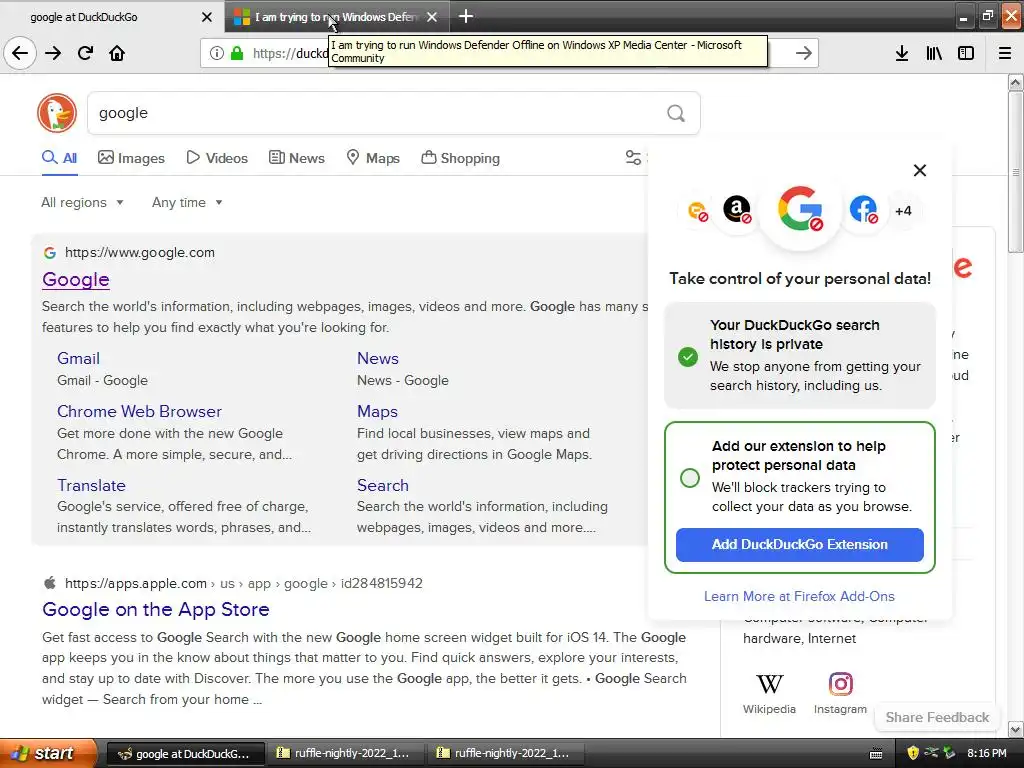This screenshot has height=768, width=1024.
Task: Click the security shield tray icon
Action: 913,753
